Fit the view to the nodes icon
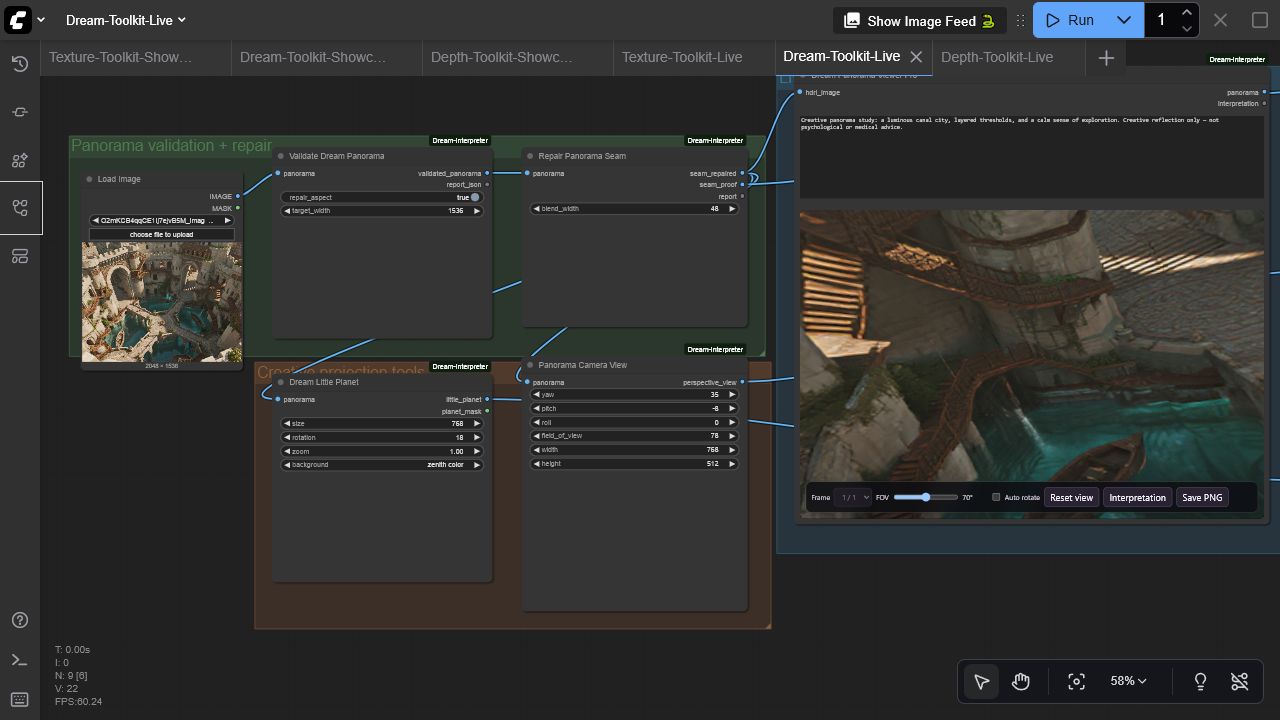Screen dimensions: 1280x720 [x=1076, y=681]
